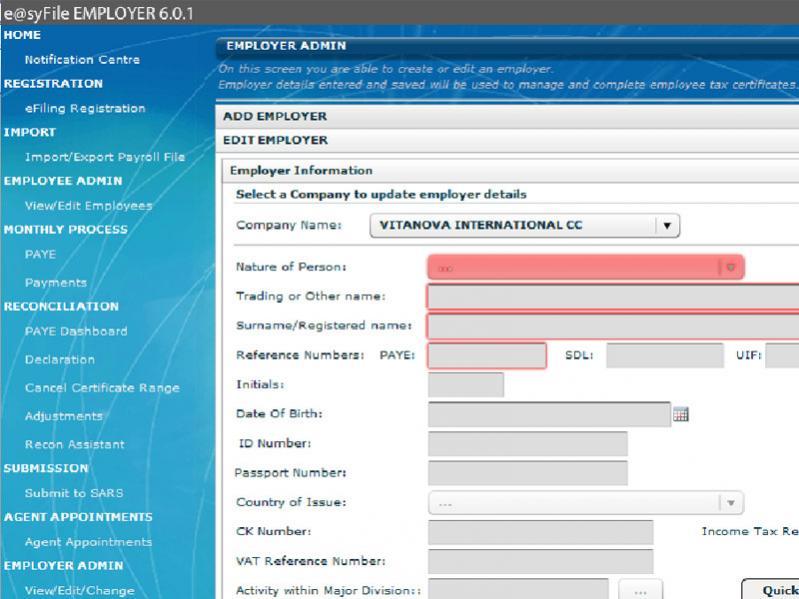Open the Nature of Person dropdown
Screen dimensions: 799x599
[x=731, y=268]
